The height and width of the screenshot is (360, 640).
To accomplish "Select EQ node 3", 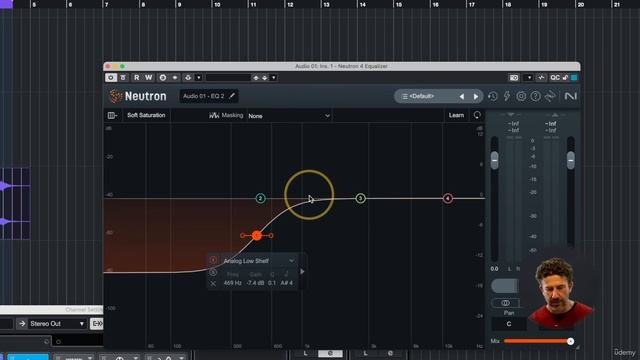I will coord(360,198).
